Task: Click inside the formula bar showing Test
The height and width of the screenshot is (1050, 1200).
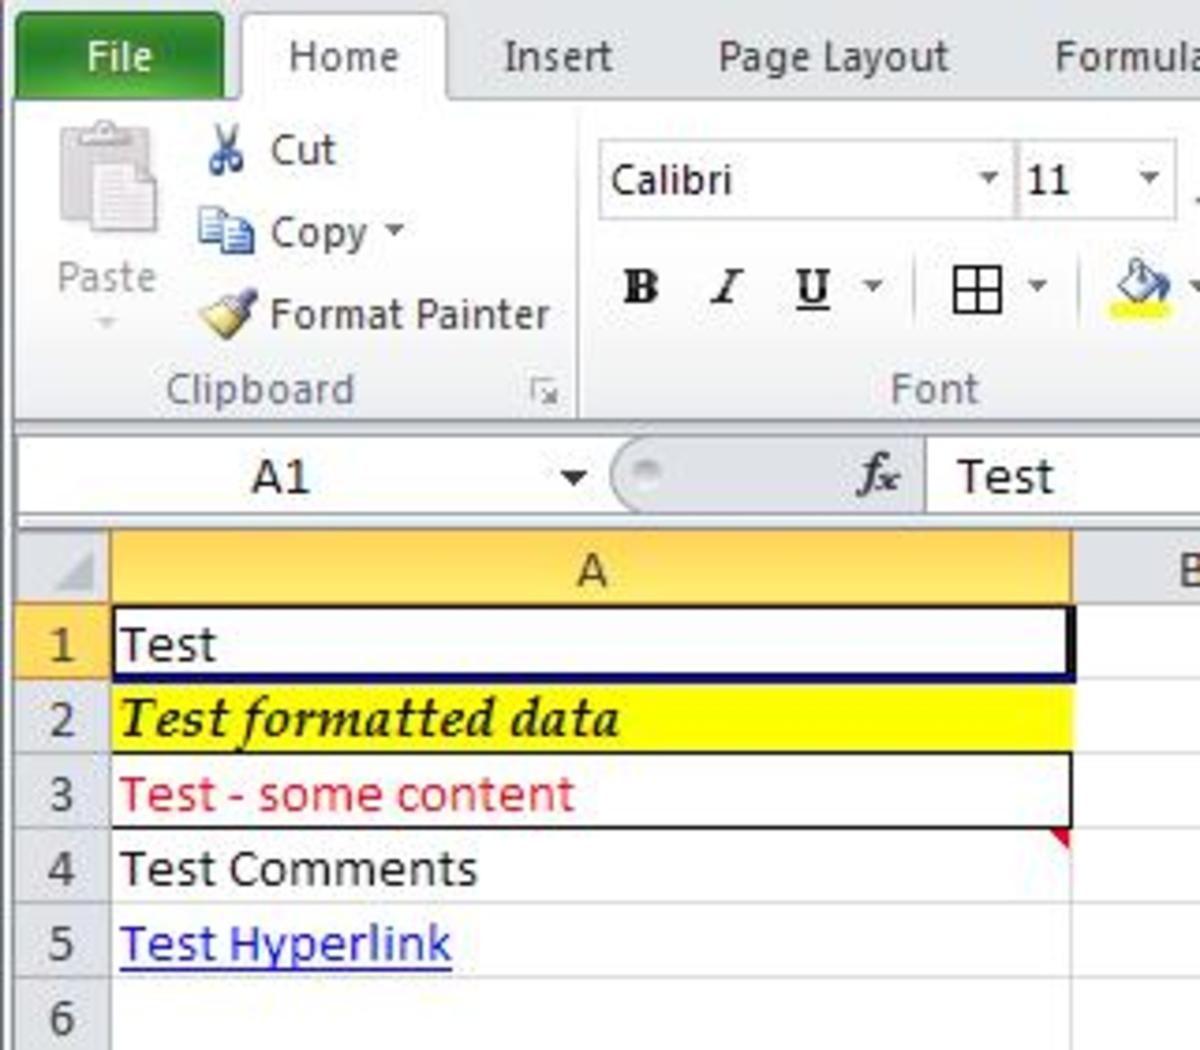Action: [1050, 476]
